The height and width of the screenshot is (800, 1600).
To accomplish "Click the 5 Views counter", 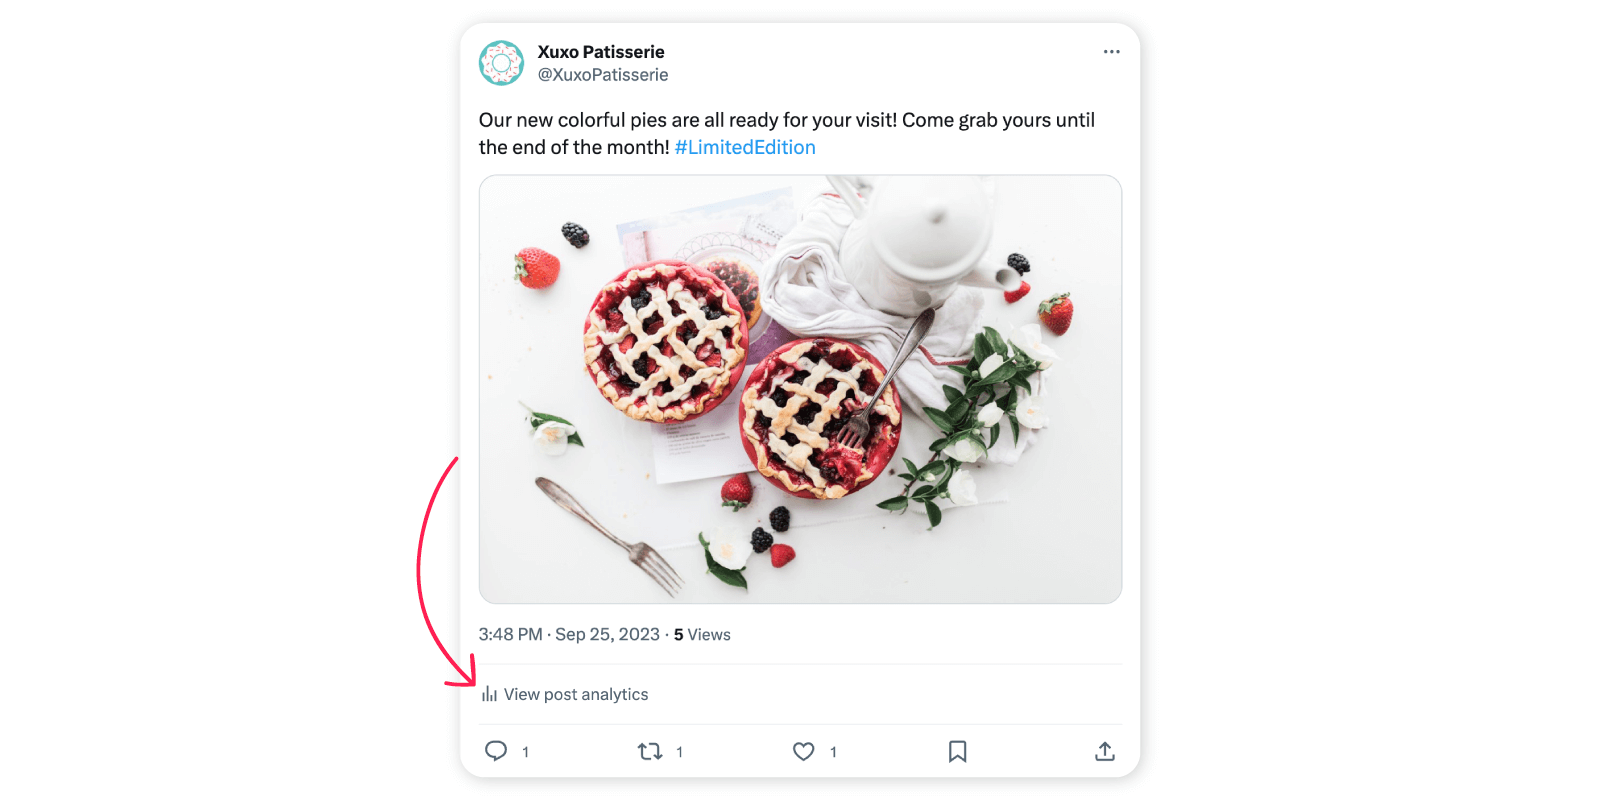I will [x=700, y=634].
